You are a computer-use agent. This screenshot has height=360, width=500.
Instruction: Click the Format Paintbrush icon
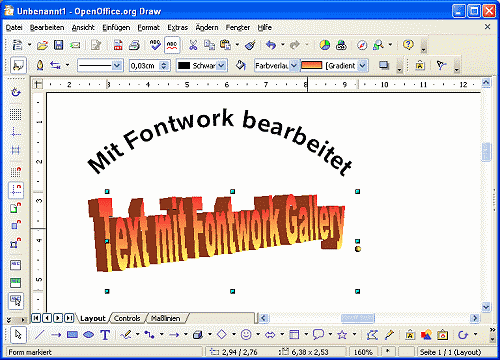[x=250, y=45]
